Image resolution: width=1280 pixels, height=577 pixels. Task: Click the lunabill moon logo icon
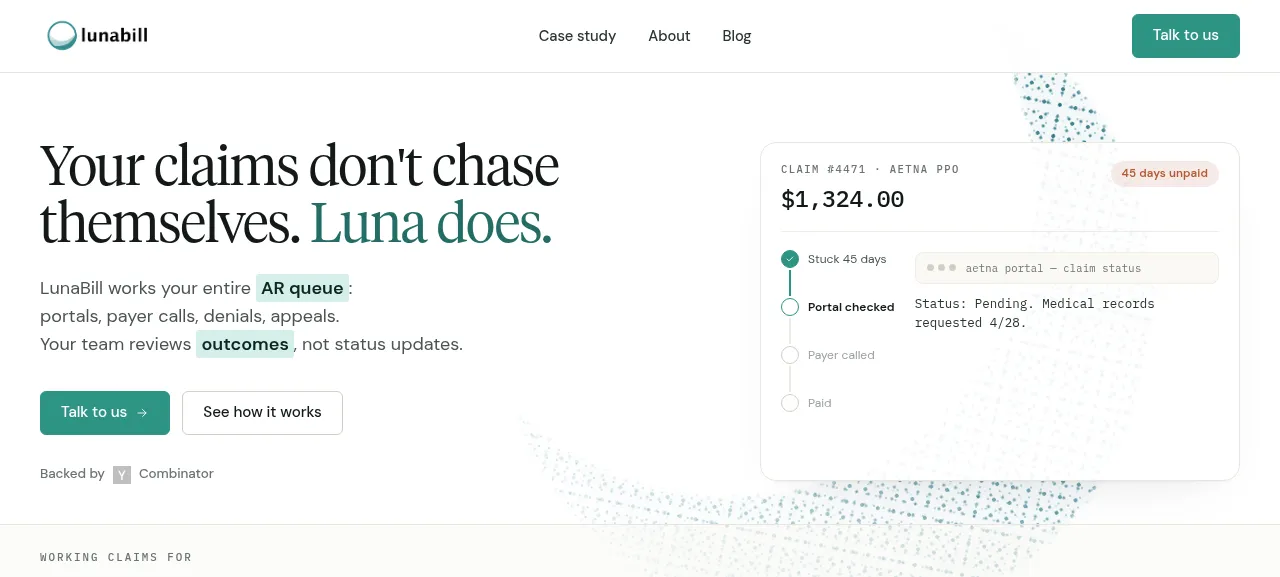62,36
